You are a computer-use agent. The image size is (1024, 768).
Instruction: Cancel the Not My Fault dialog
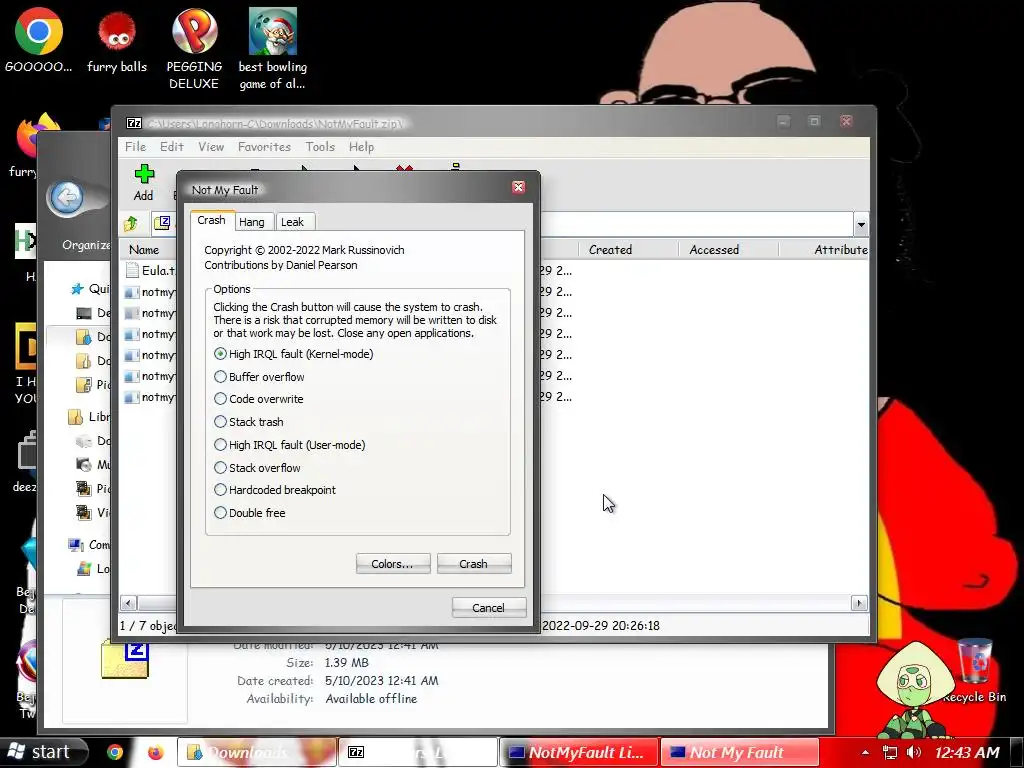pos(488,608)
